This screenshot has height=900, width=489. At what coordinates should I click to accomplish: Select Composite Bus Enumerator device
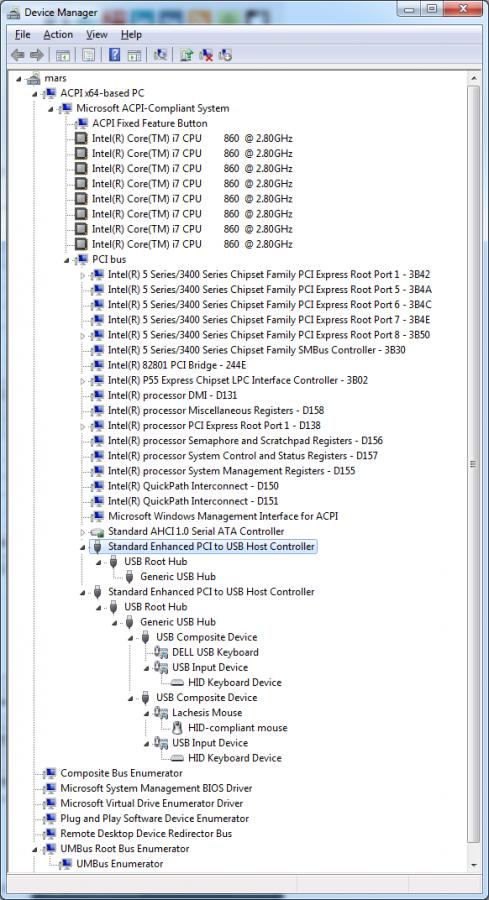pyautogui.click(x=121, y=773)
